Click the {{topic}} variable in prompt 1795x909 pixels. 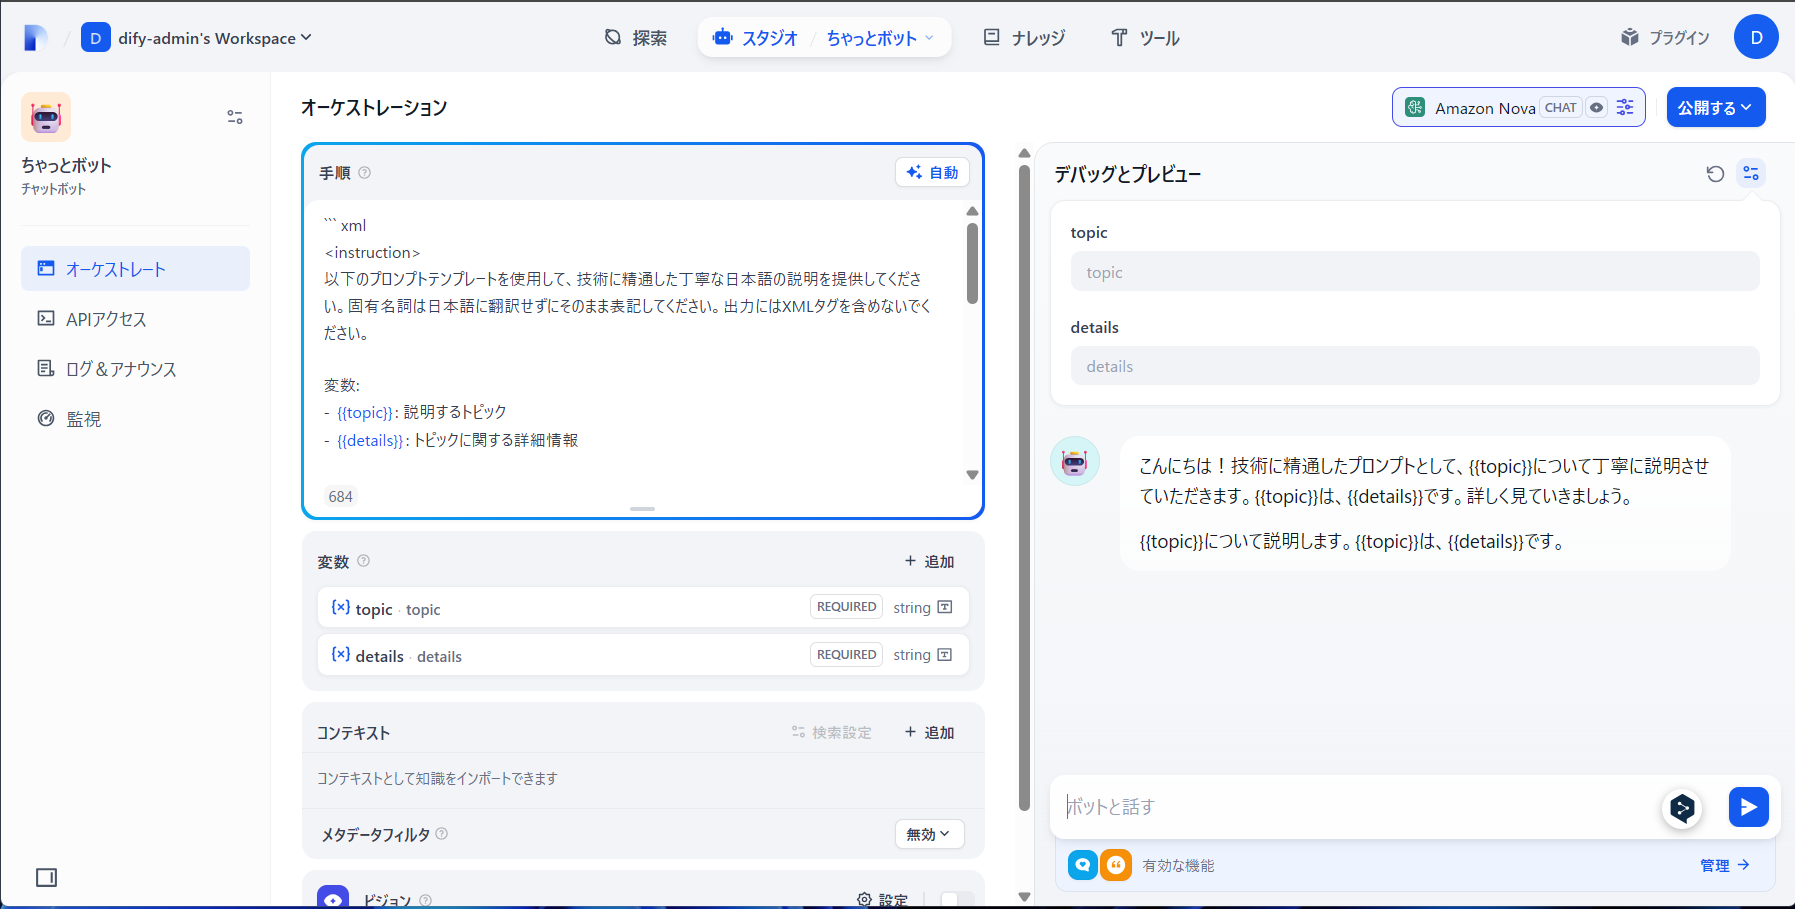(x=365, y=412)
